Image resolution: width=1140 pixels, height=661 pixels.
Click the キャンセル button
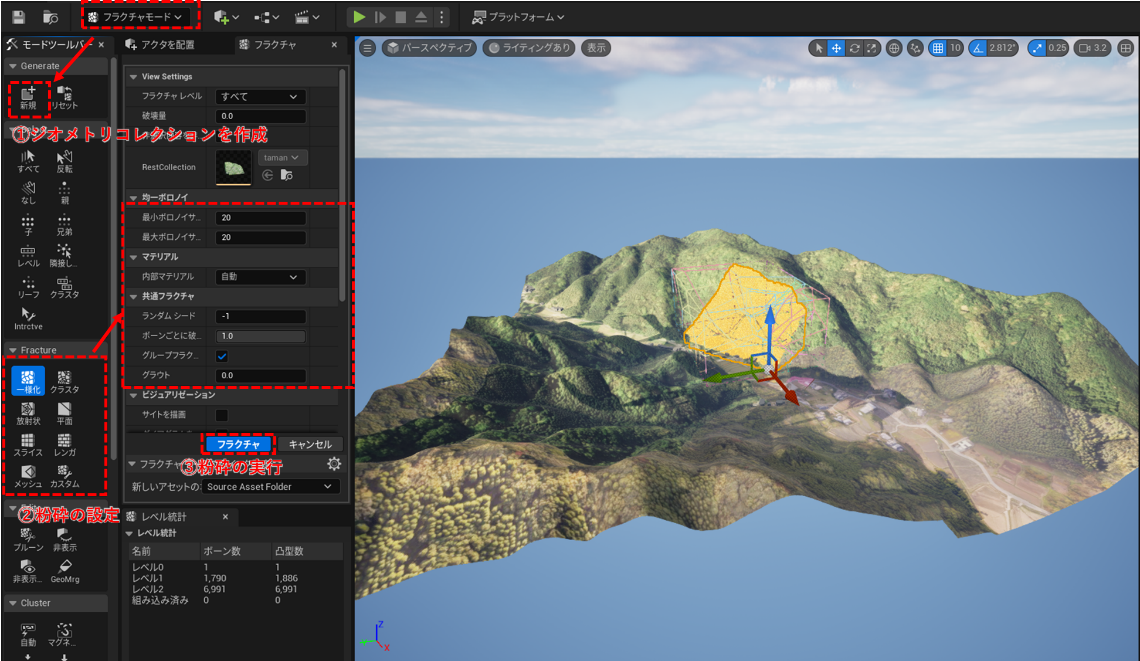[309, 444]
